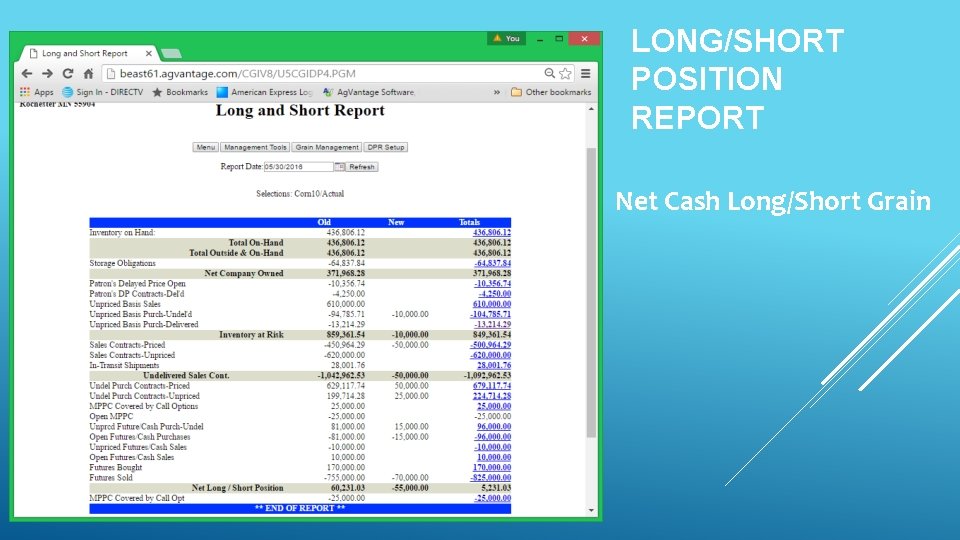The width and height of the screenshot is (960, 540).
Task: Go forward with the browser forward arrow
Action: click(x=47, y=73)
